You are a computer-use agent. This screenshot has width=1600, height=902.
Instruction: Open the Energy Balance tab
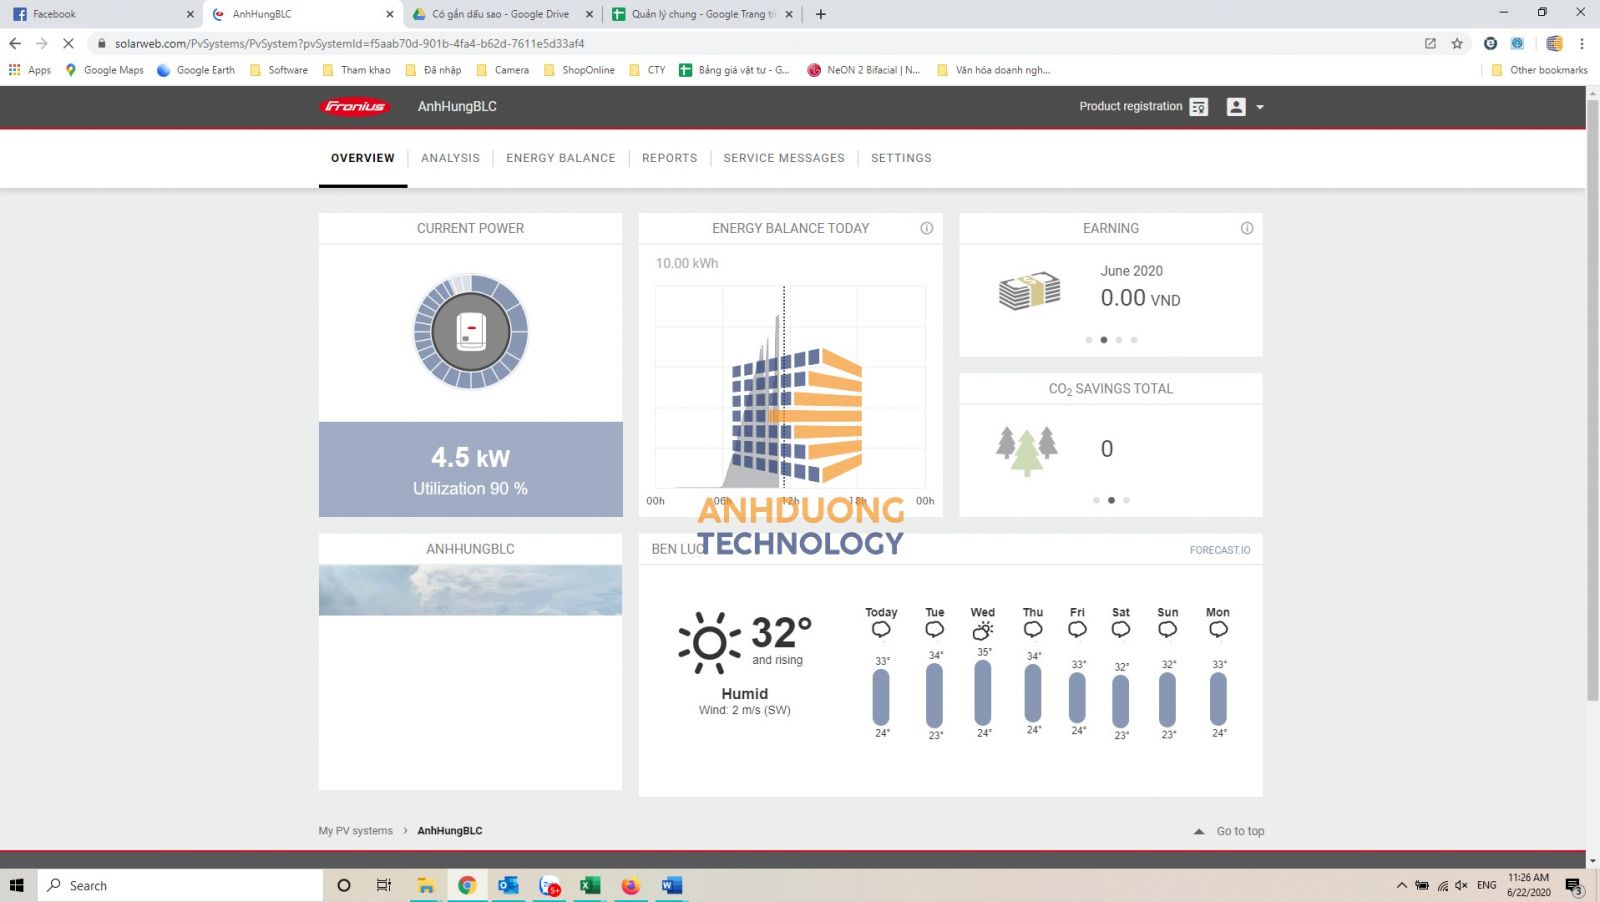(560, 158)
